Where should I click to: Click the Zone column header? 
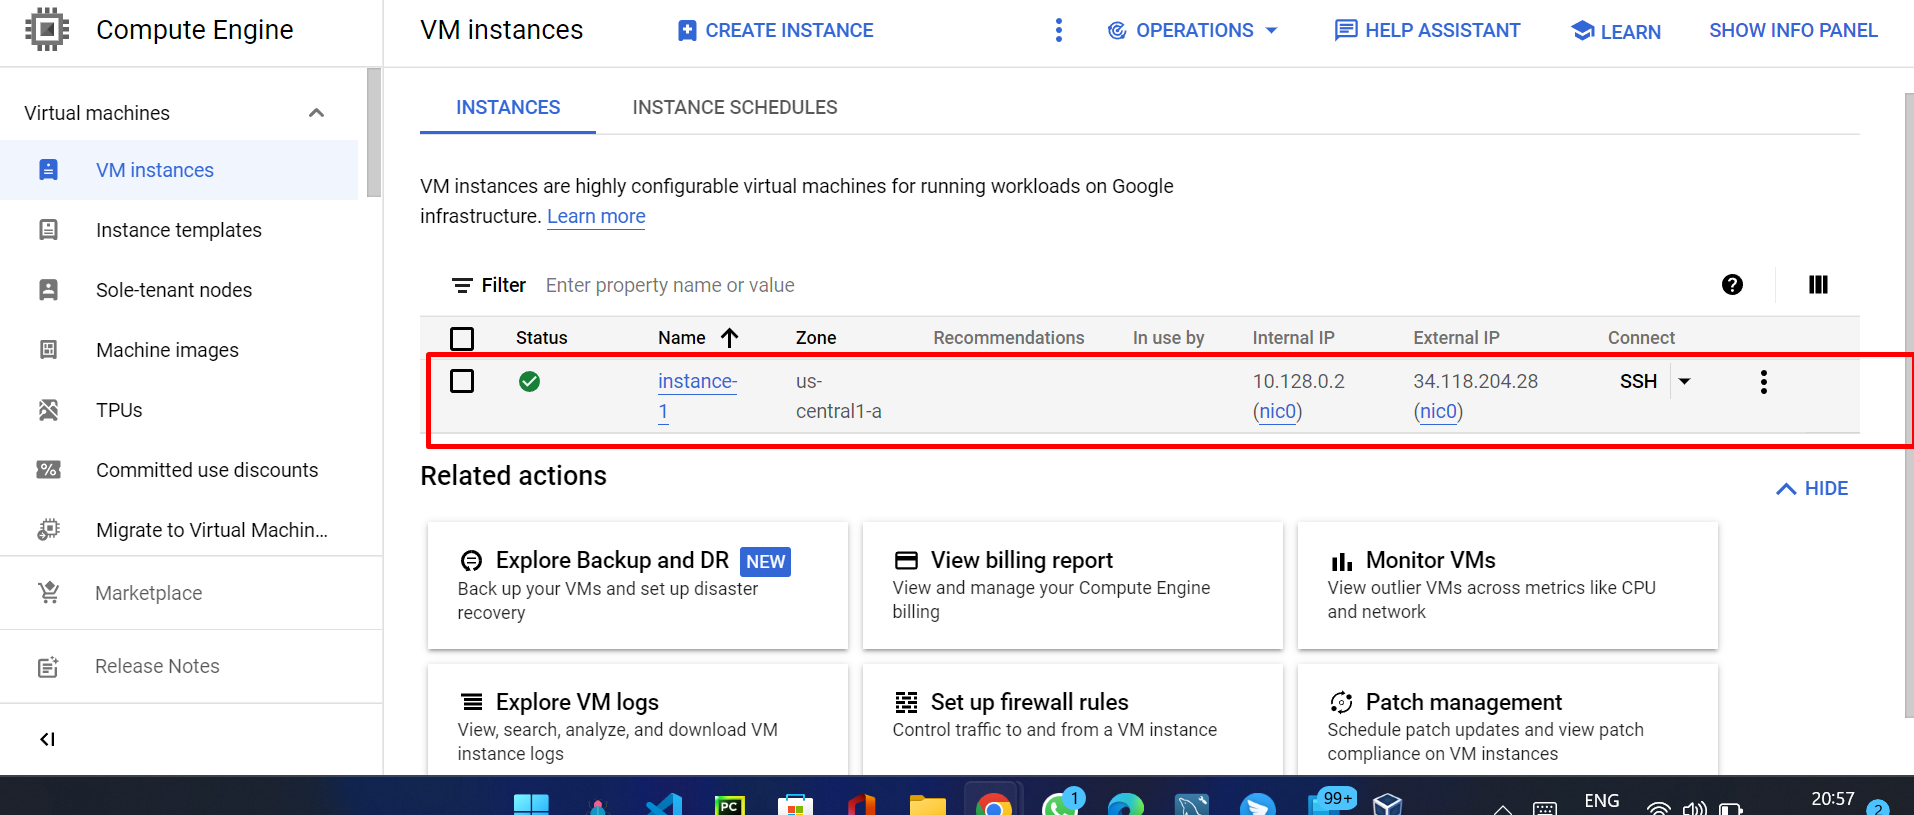(816, 338)
